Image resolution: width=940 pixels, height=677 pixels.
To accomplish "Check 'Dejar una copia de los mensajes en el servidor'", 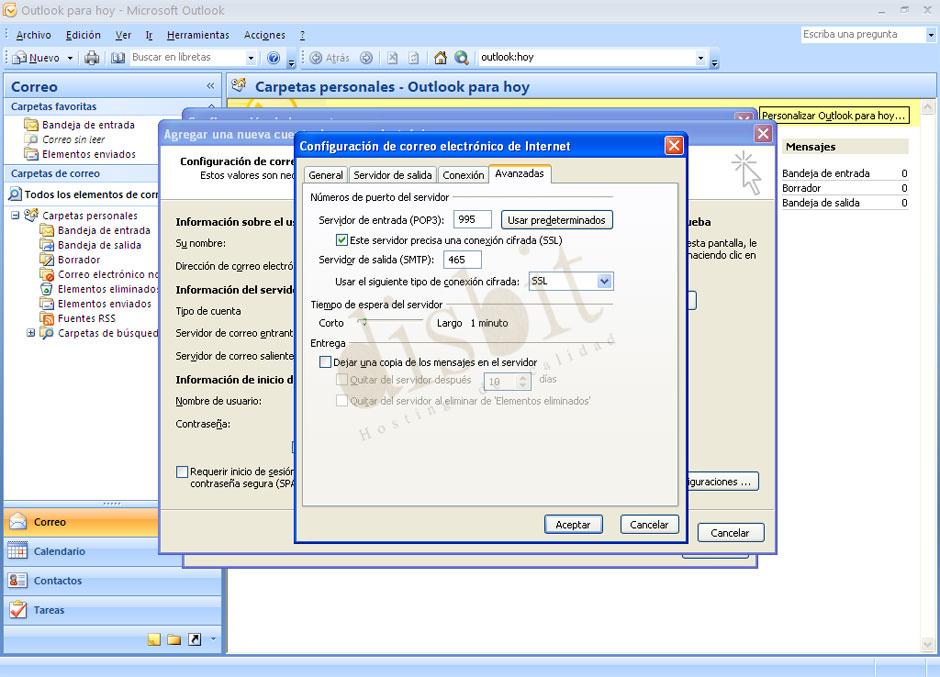I will [326, 362].
